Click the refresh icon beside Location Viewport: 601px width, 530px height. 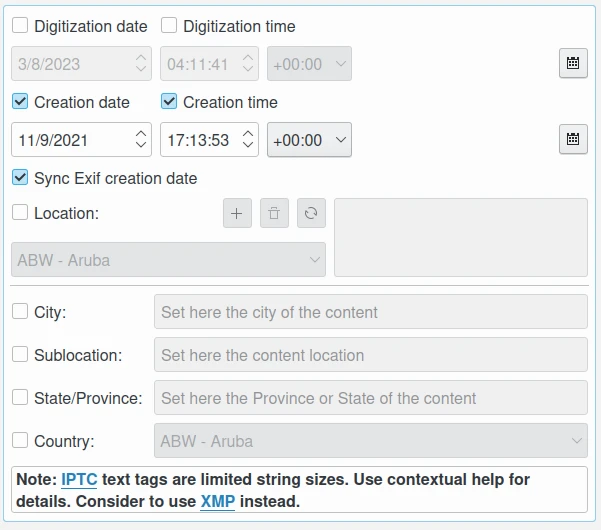pyautogui.click(x=312, y=213)
